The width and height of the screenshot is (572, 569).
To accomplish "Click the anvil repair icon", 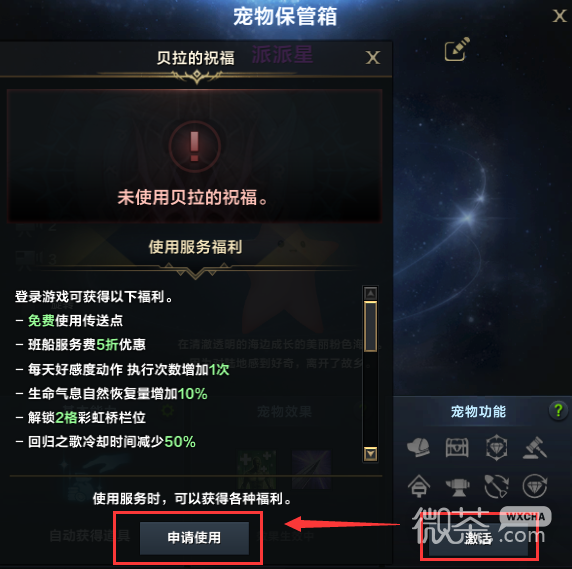I will [457, 487].
